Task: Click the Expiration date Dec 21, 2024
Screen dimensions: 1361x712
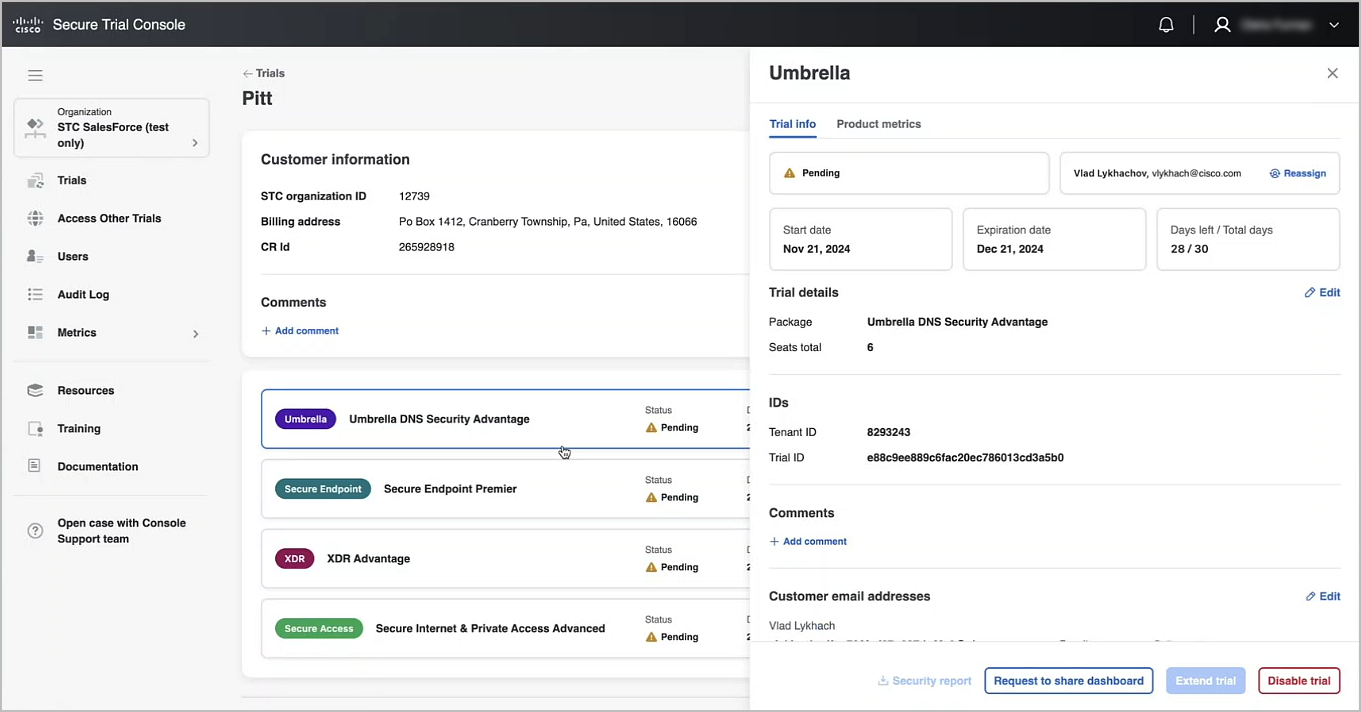Action: click(1054, 239)
